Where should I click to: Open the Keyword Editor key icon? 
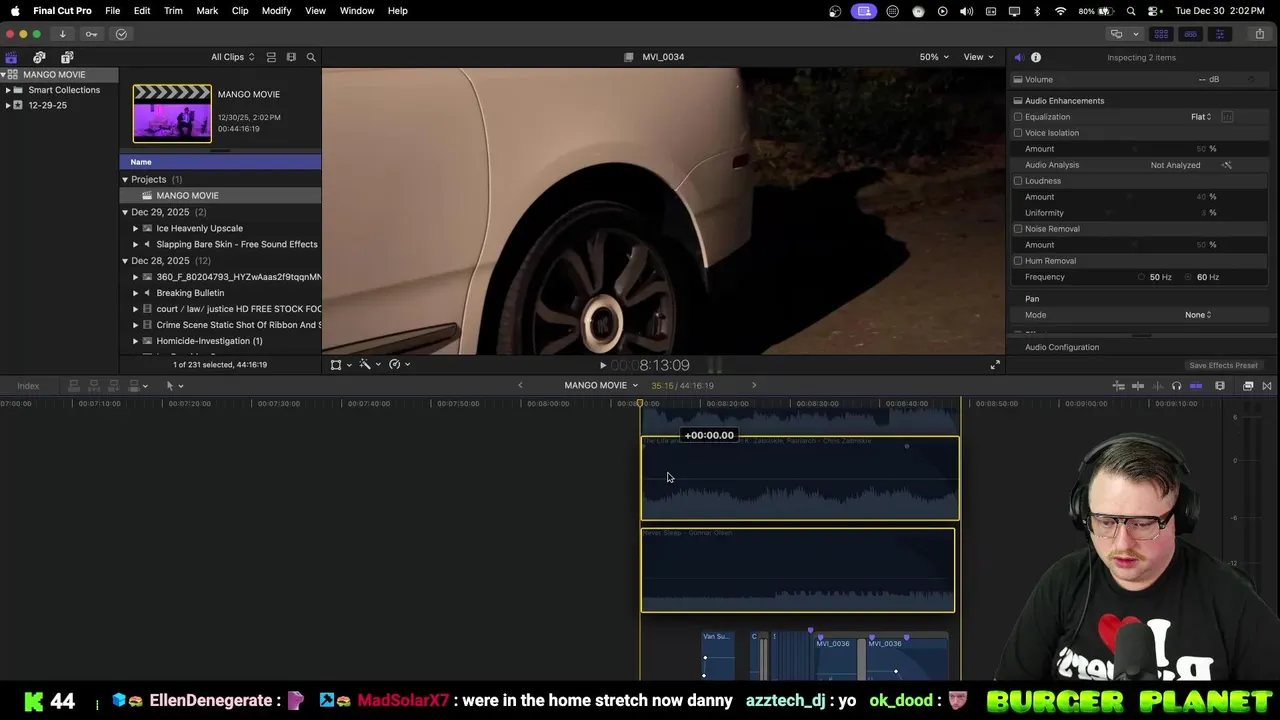point(91,34)
